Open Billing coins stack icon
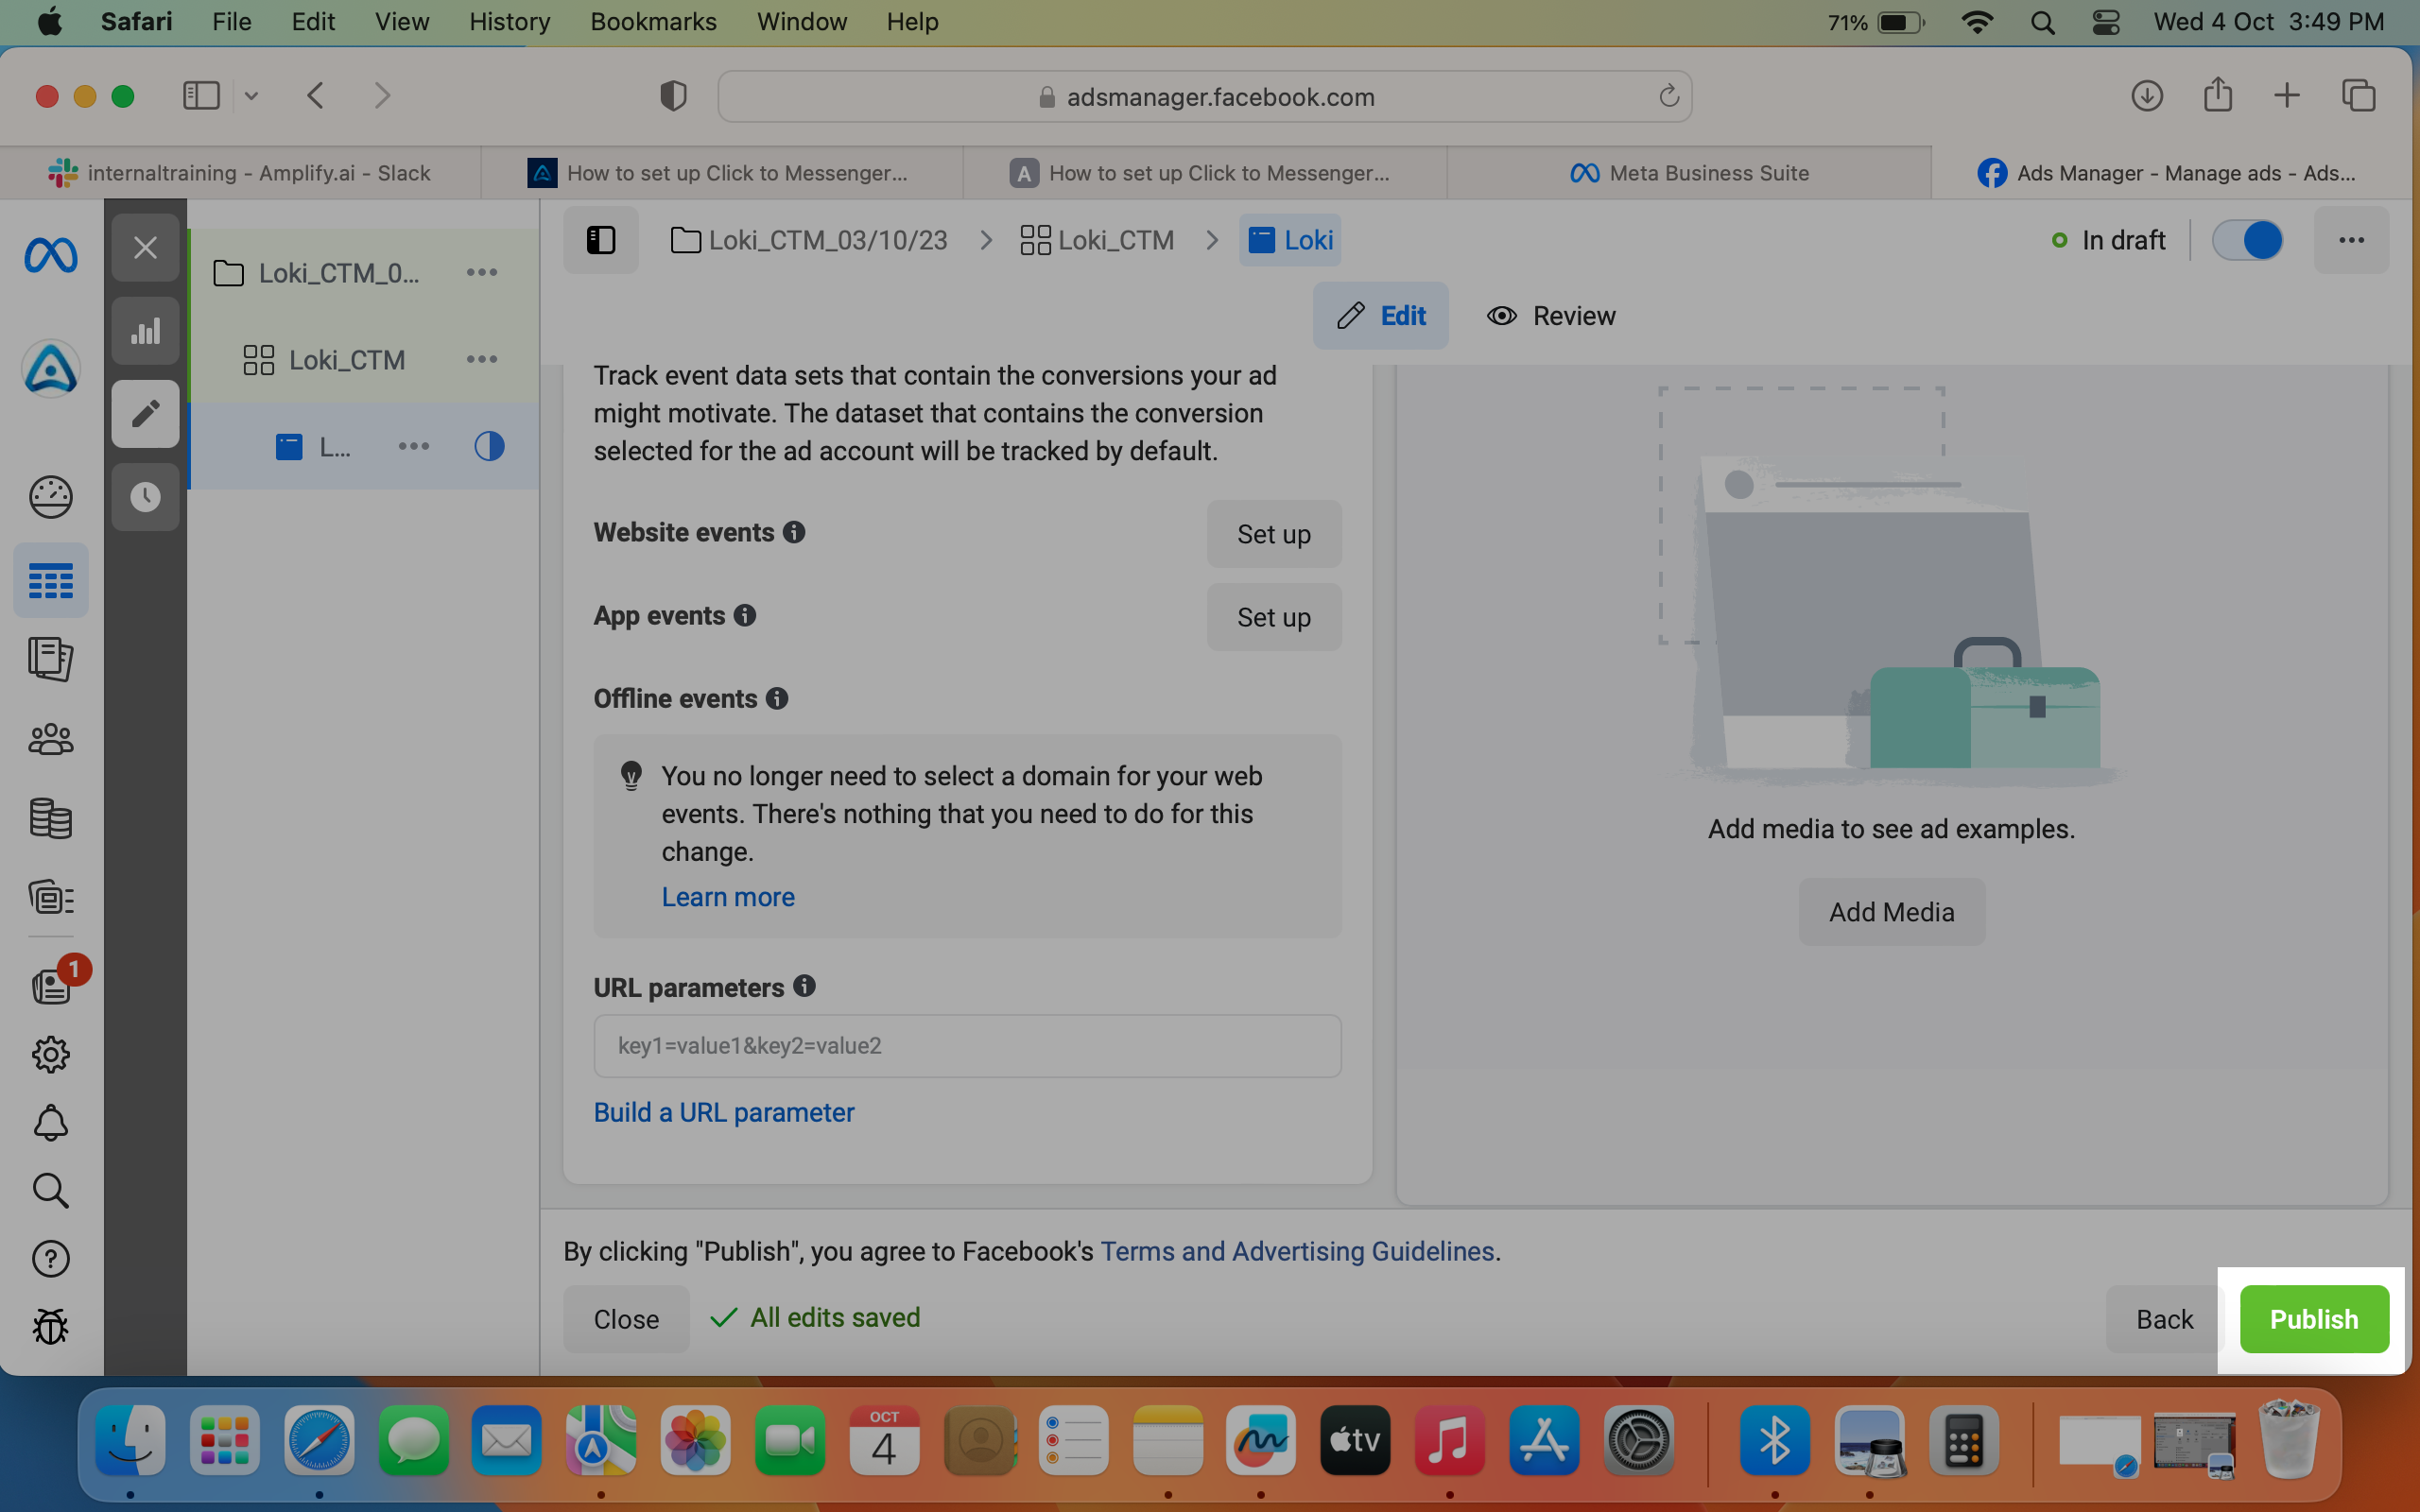The image size is (2420, 1512). pyautogui.click(x=51, y=818)
